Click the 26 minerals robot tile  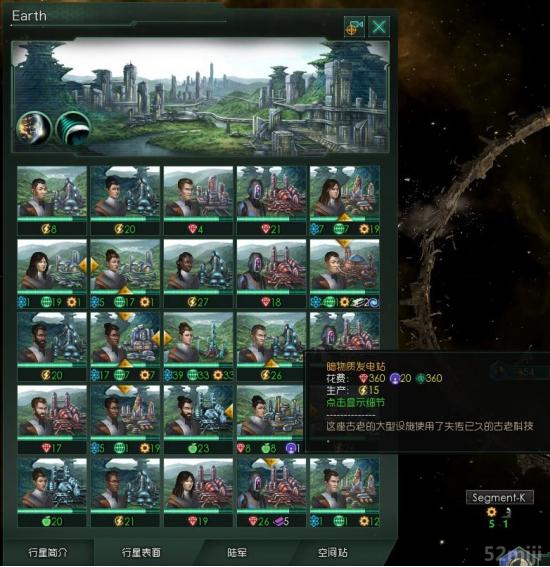[x=271, y=493]
